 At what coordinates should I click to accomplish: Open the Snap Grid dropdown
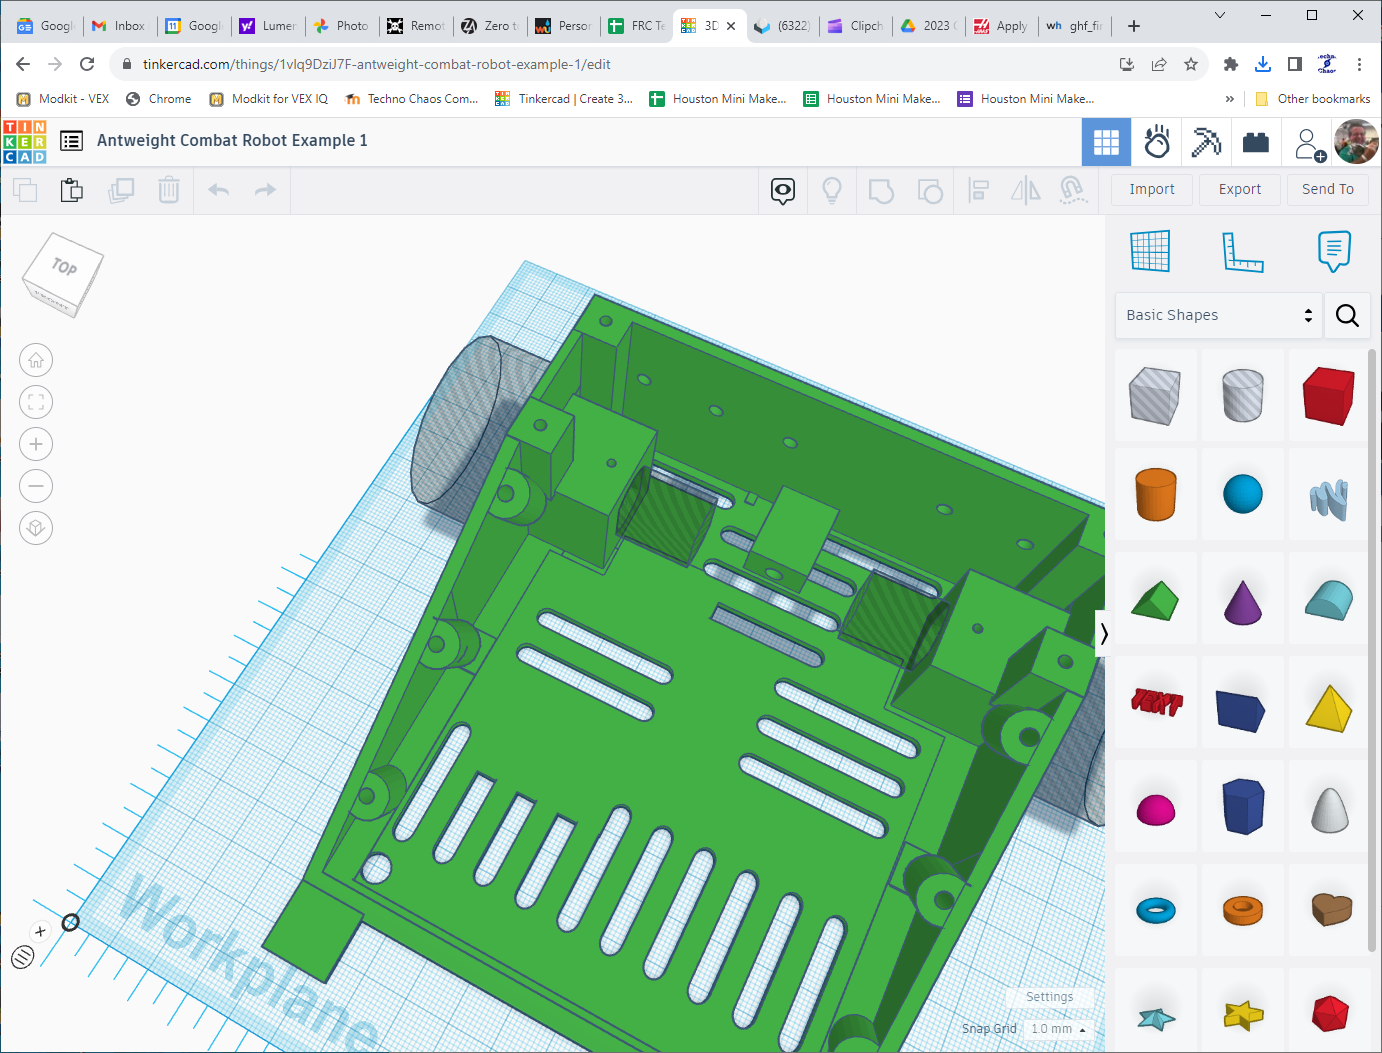click(1057, 1029)
